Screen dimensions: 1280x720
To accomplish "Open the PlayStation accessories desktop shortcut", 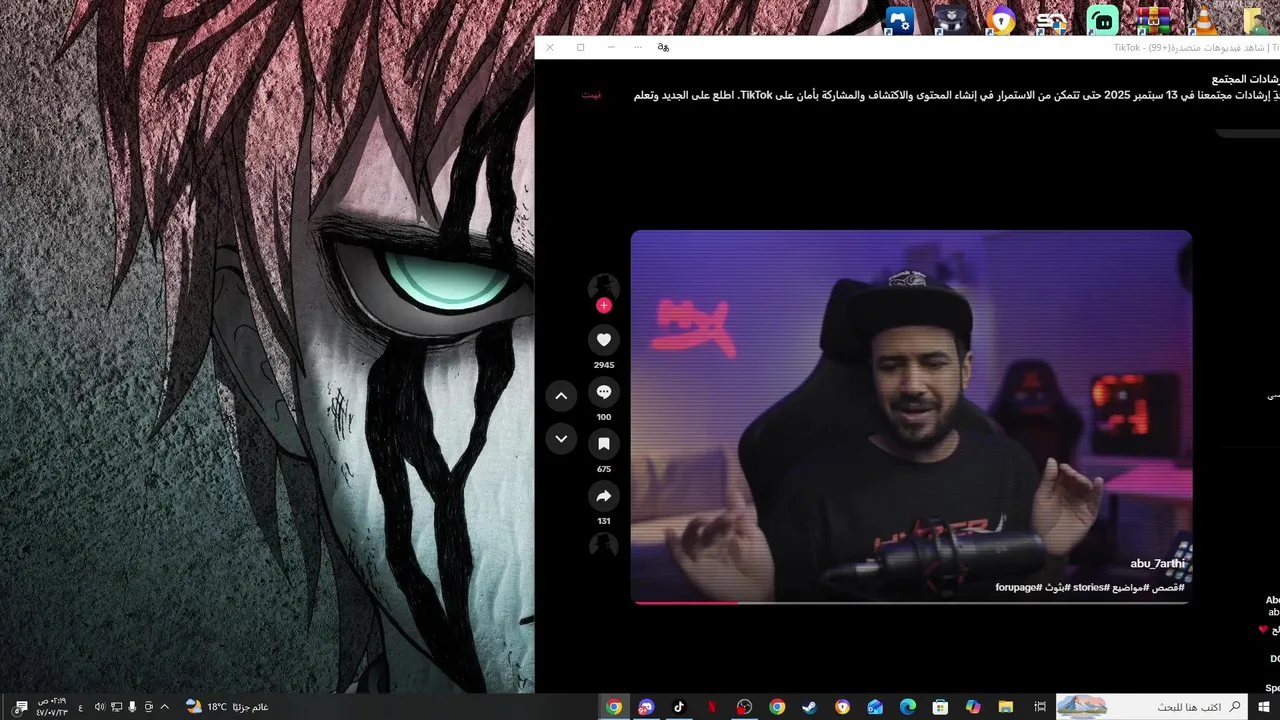I will pos(900,20).
